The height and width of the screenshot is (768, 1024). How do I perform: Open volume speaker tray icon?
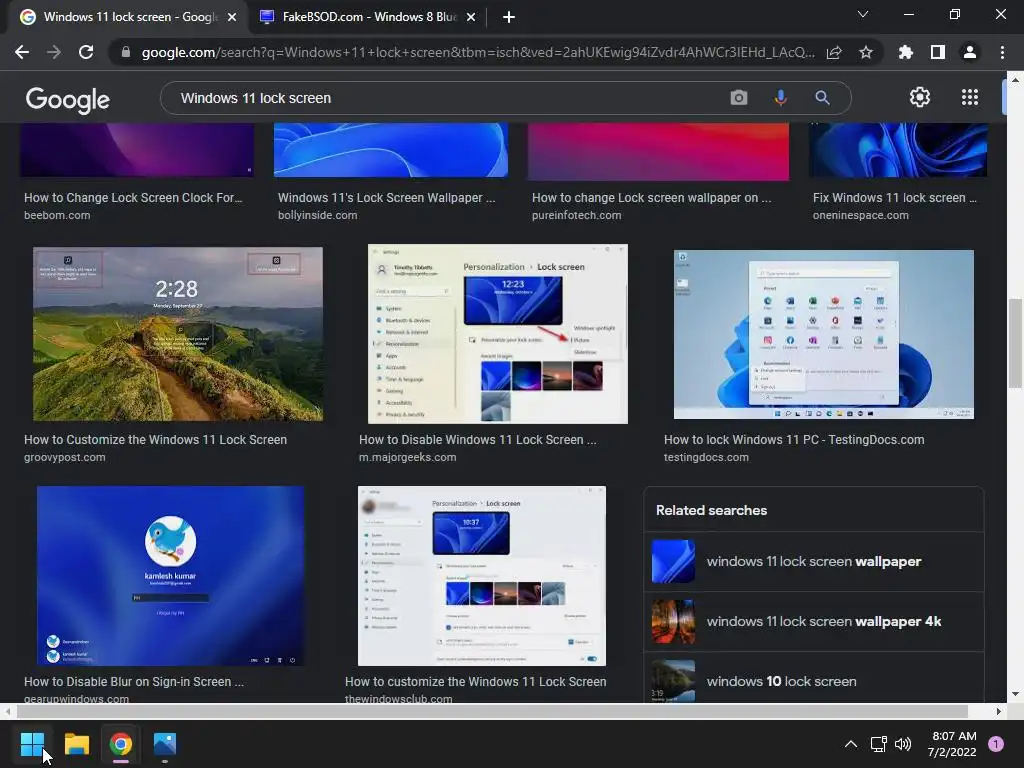(903, 744)
